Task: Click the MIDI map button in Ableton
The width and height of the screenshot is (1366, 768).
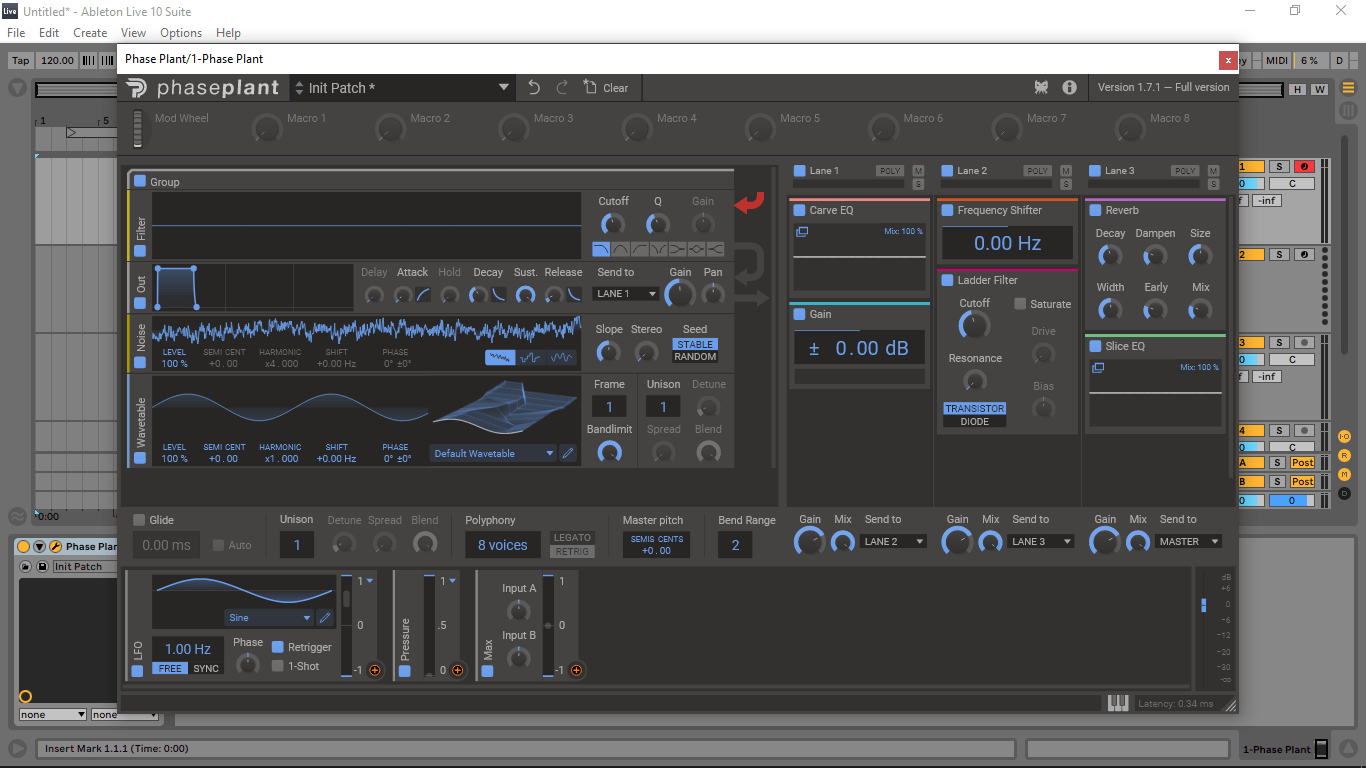Action: pos(1277,61)
